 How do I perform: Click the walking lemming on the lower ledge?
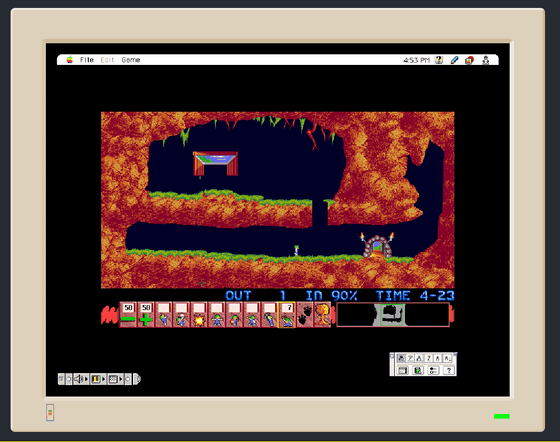(296, 250)
